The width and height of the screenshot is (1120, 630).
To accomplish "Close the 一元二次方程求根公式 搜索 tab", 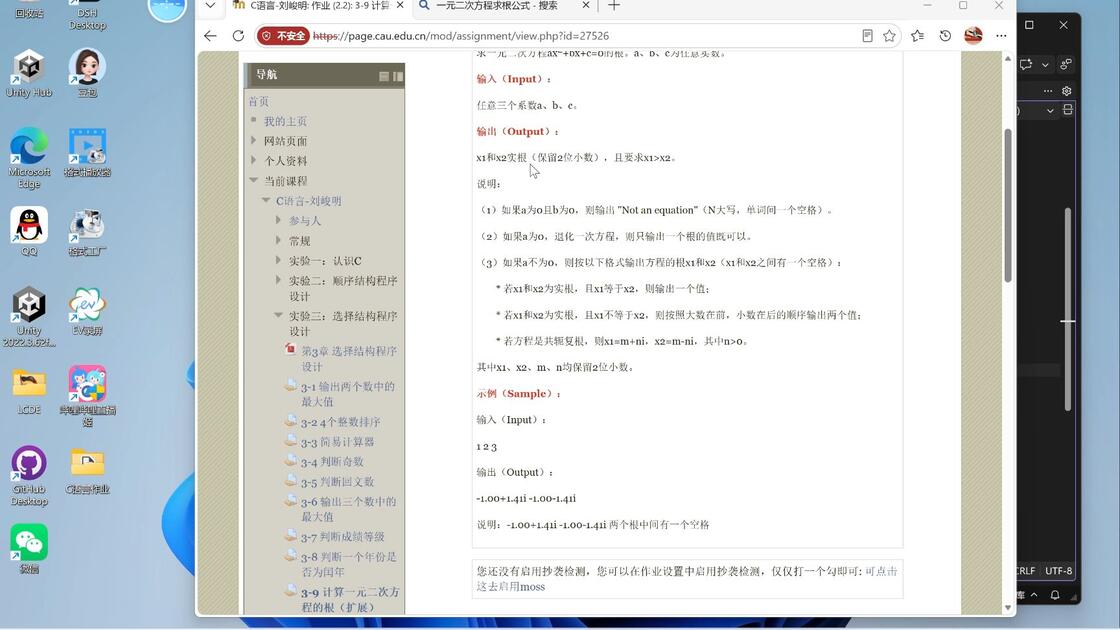I will point(586,6).
